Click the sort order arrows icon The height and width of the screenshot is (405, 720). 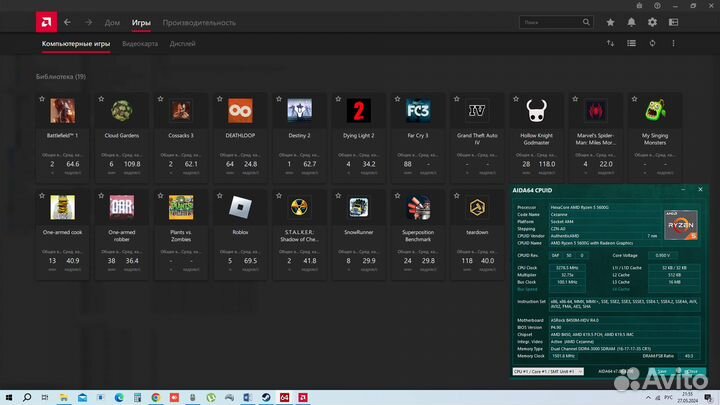[x=610, y=43]
